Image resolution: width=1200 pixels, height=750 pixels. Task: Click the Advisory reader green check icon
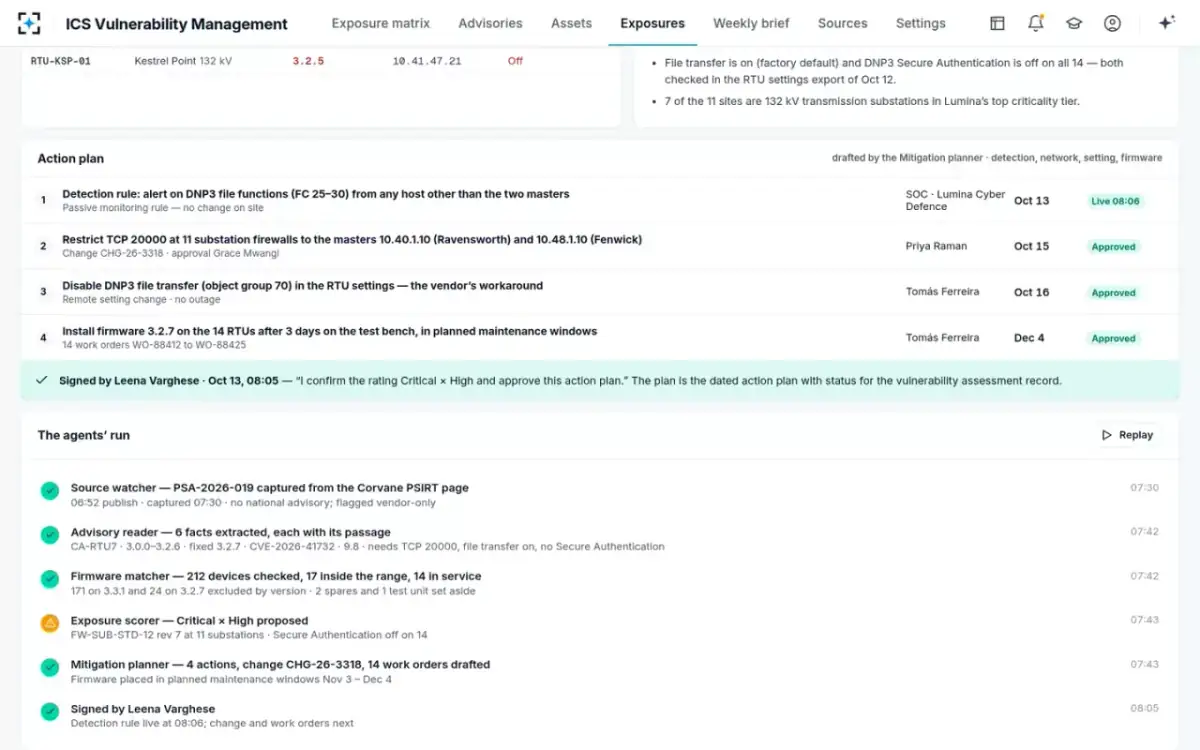[50, 535]
